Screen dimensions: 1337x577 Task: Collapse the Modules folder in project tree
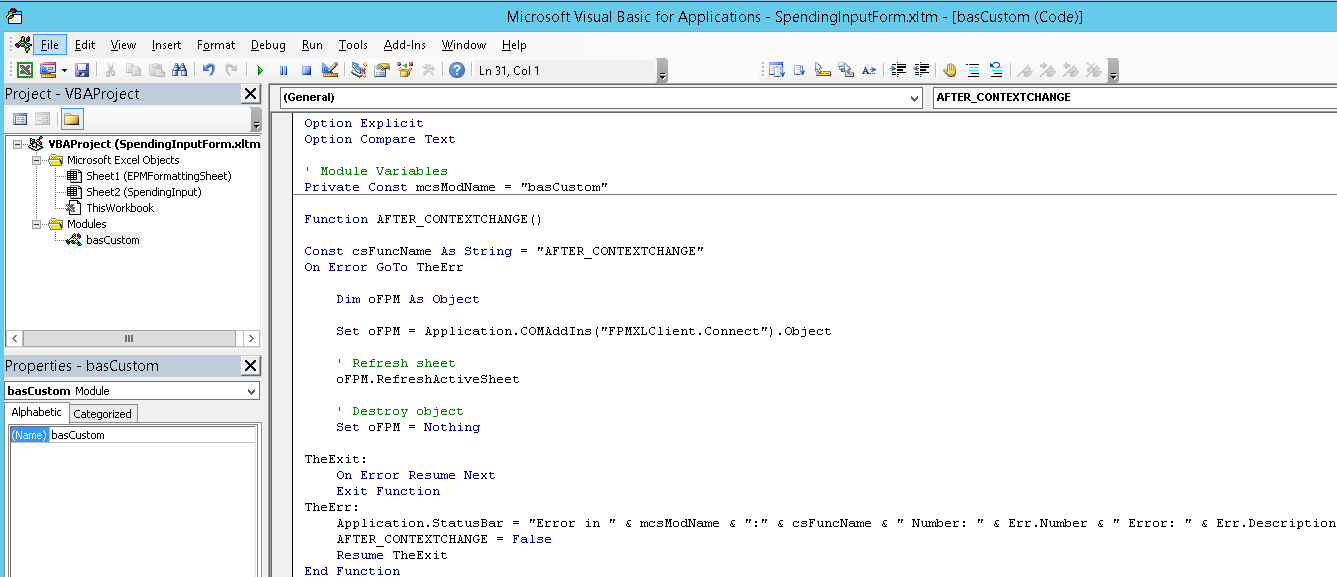tap(37, 224)
